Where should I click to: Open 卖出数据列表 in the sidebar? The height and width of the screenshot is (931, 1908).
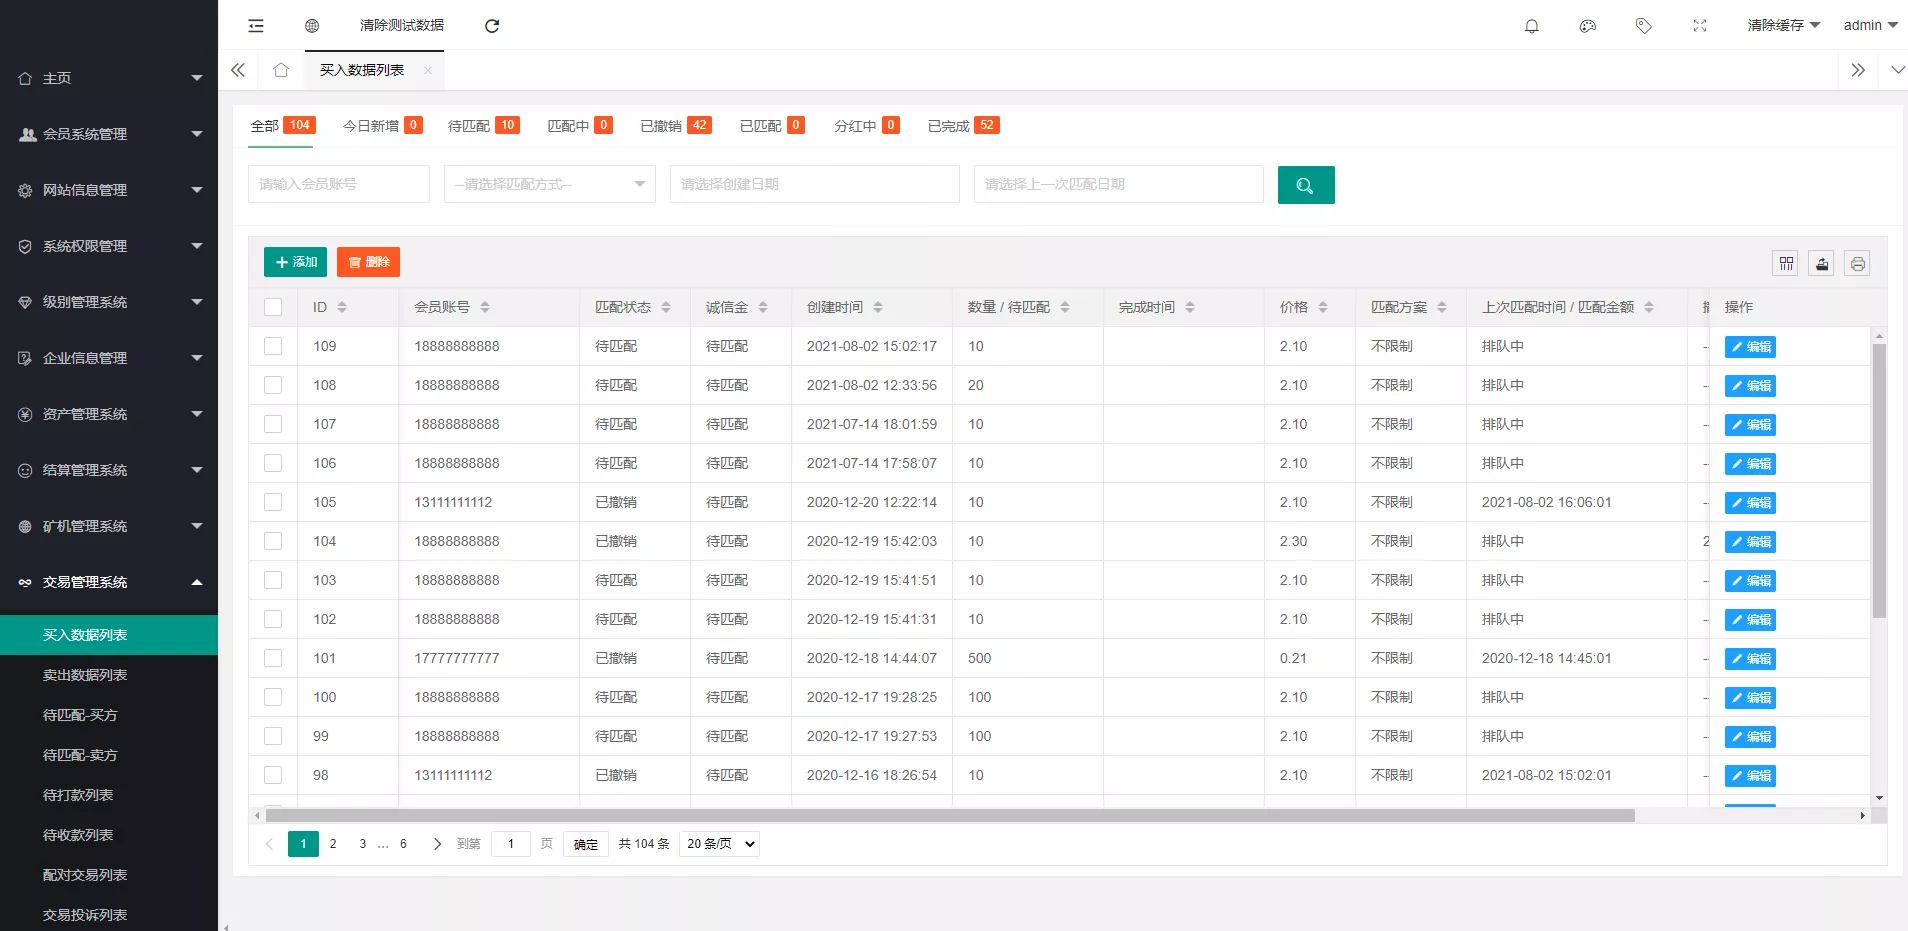click(x=84, y=674)
